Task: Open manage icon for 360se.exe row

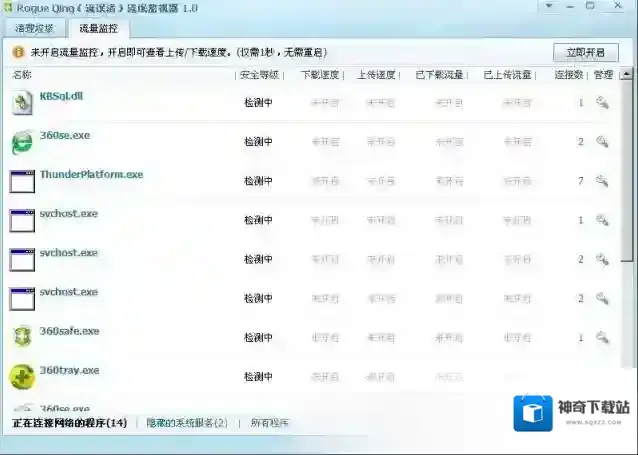Action: 602,142
